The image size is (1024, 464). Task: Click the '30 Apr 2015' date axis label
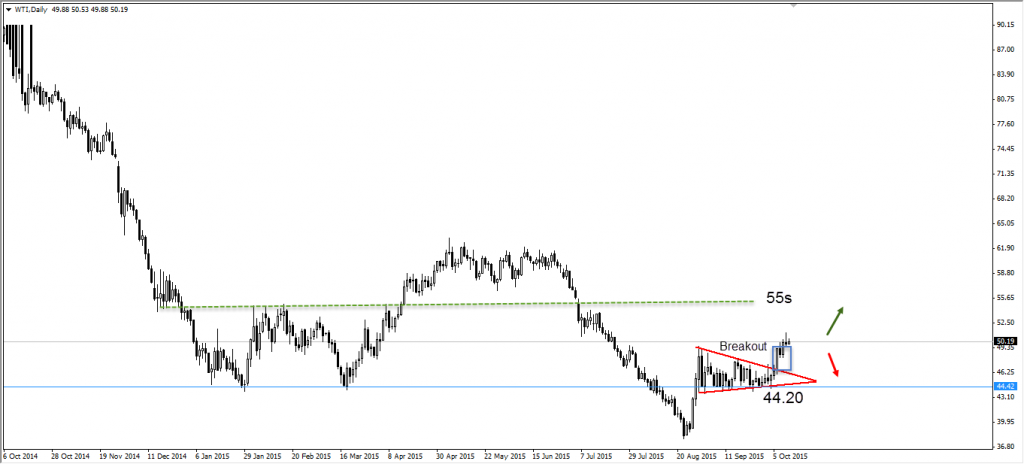pyautogui.click(x=455, y=456)
